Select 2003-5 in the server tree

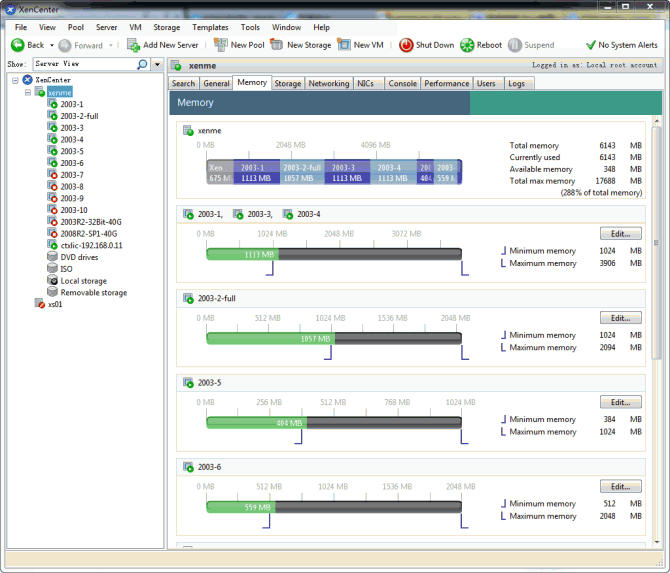[x=72, y=151]
